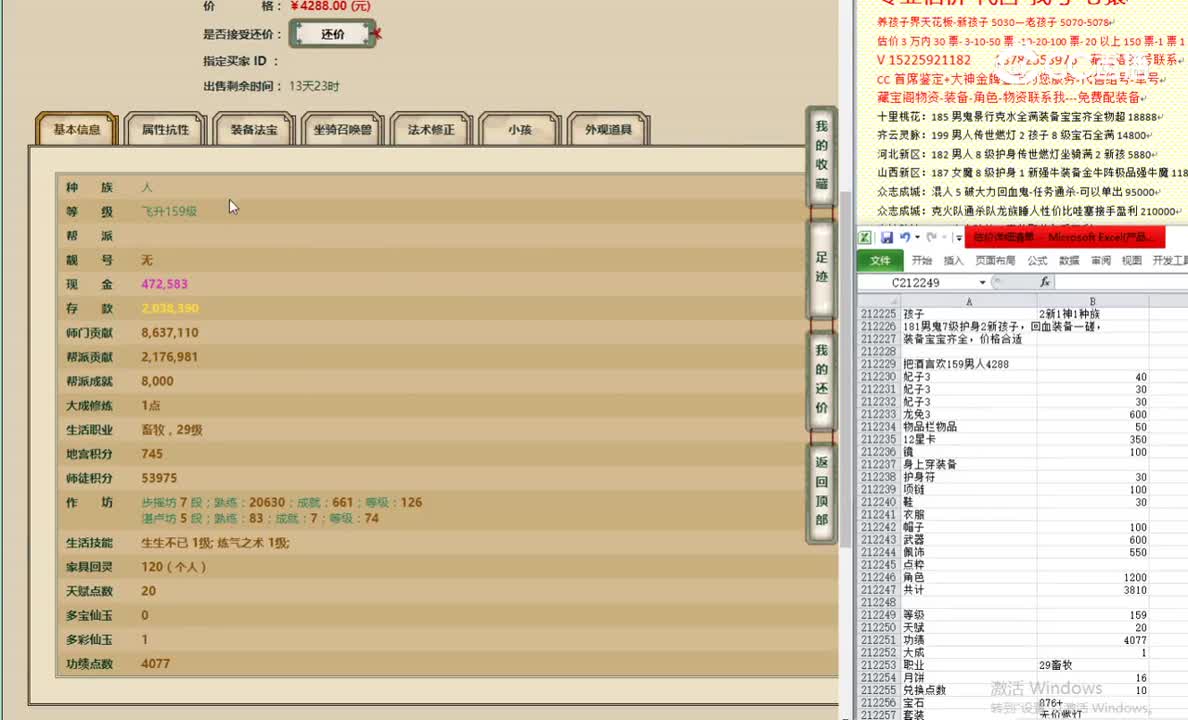Select Excel row header 212229

point(879,364)
